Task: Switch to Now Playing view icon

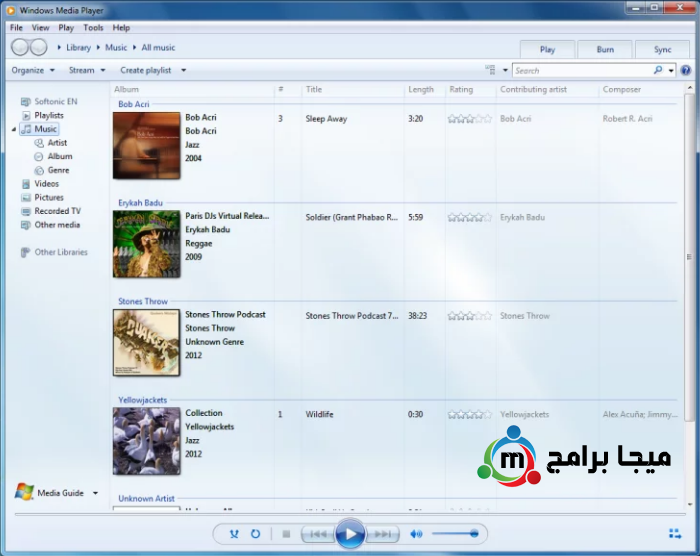Action: click(x=675, y=533)
